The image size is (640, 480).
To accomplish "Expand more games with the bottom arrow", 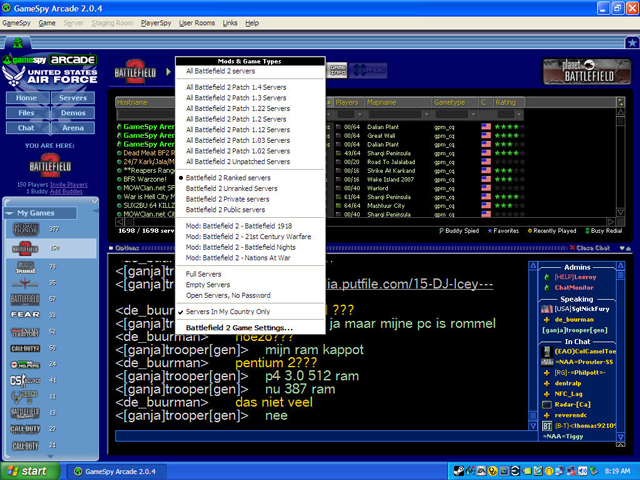I will 51,456.
